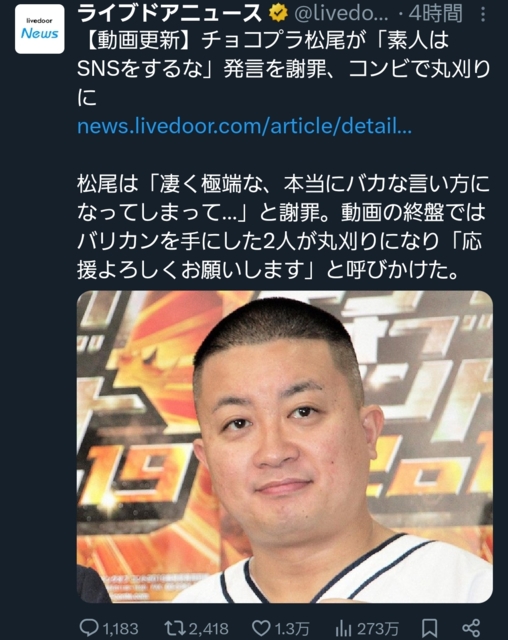Tap the reply speech bubble icon
This screenshot has height=640, width=508.
[x=89, y=627]
